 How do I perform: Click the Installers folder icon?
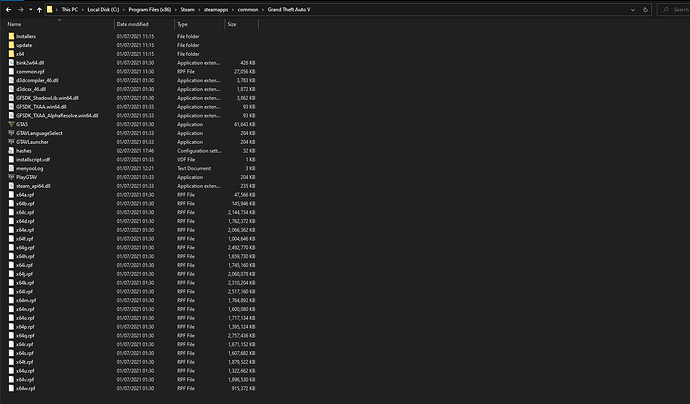pyautogui.click(x=11, y=36)
